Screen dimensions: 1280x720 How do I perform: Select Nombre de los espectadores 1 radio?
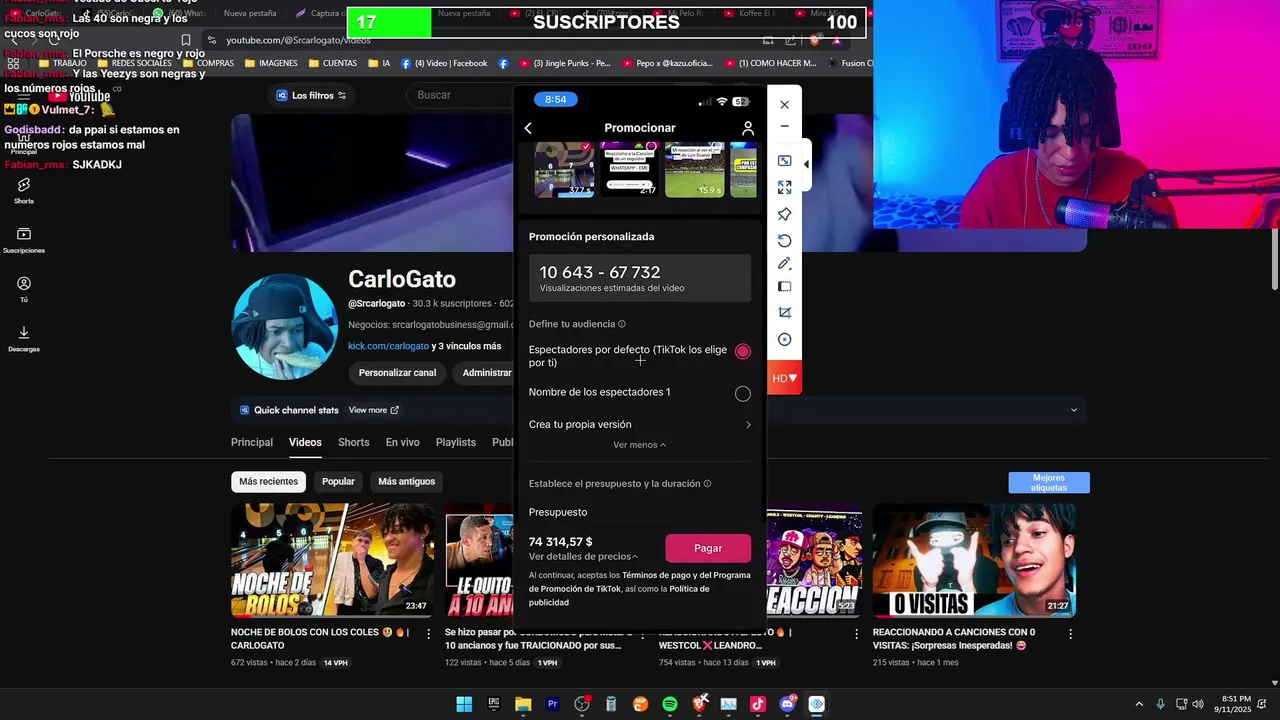coord(742,394)
